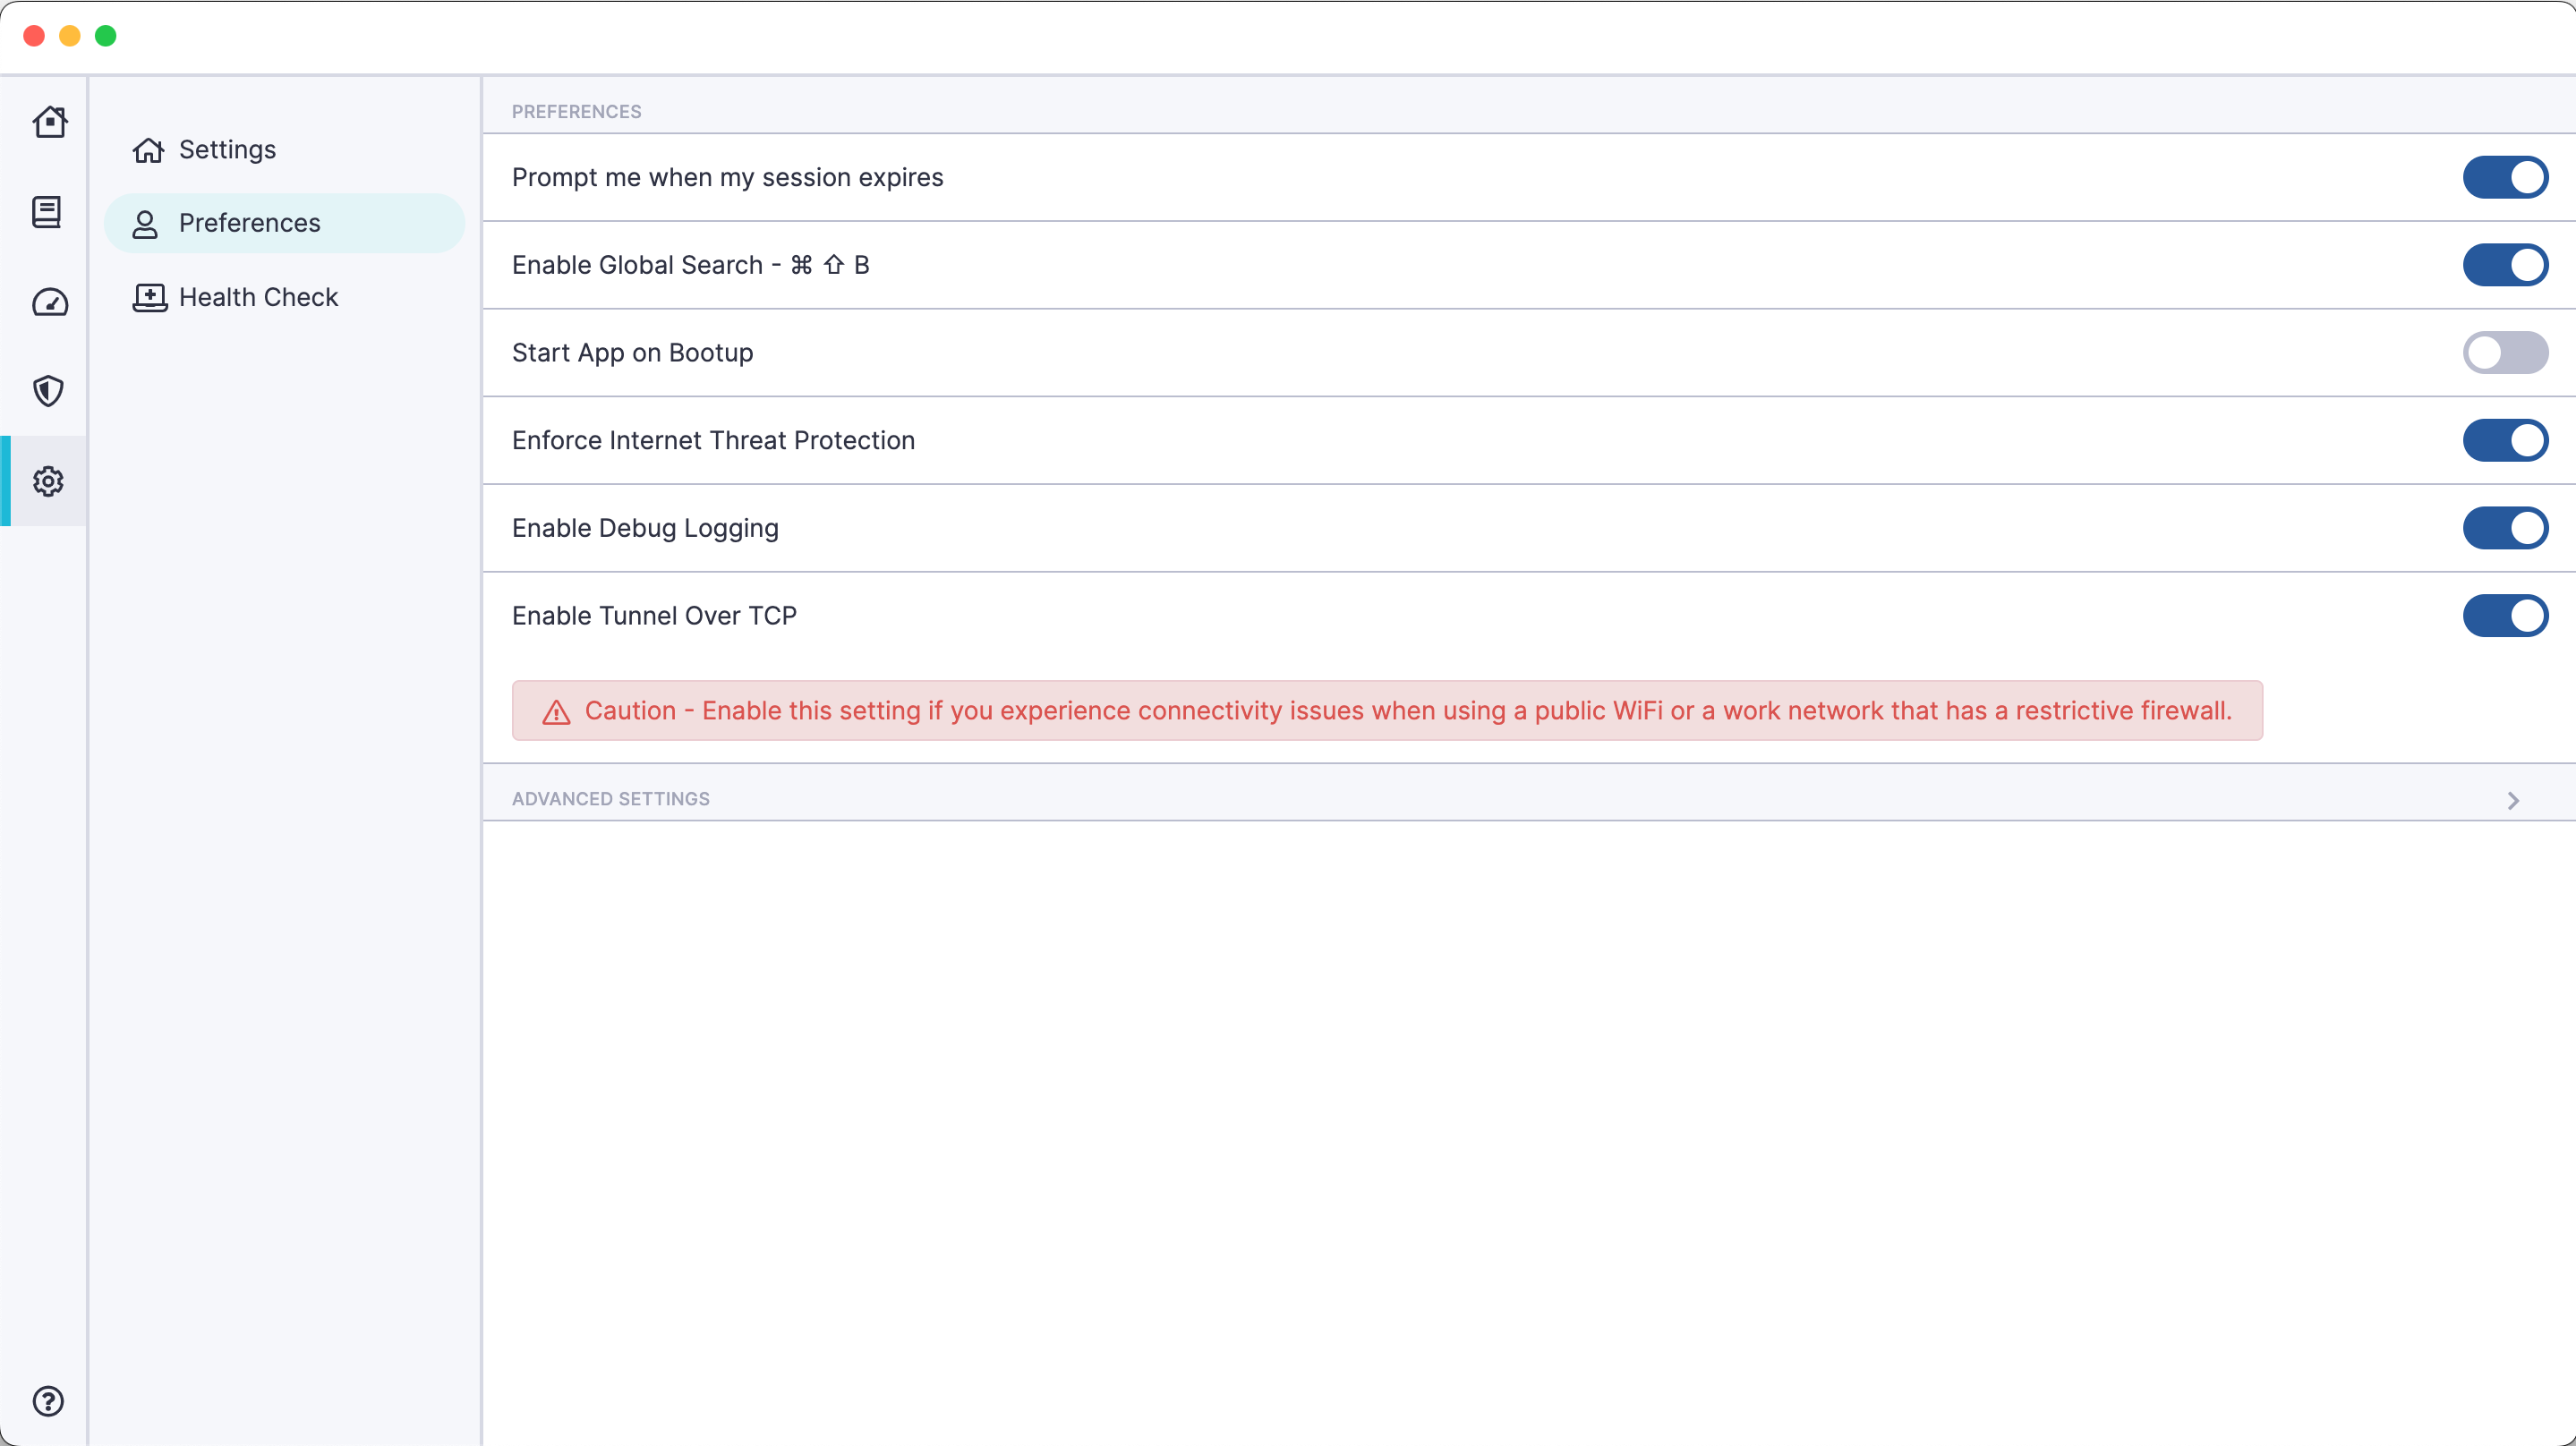Viewport: 2576px width, 1446px height.
Task: Select the Preferences menu item
Action: coord(249,223)
